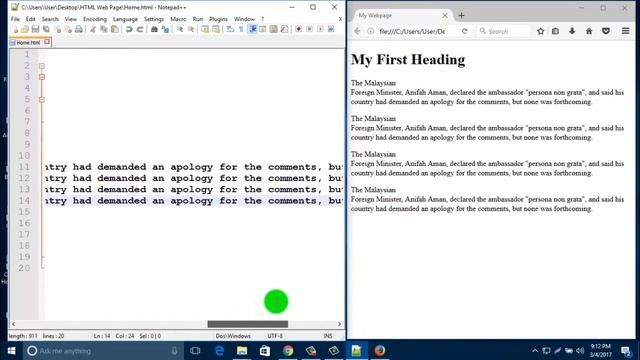Open the Language menu
This screenshot has width=640, height=360.
tap(125, 19)
